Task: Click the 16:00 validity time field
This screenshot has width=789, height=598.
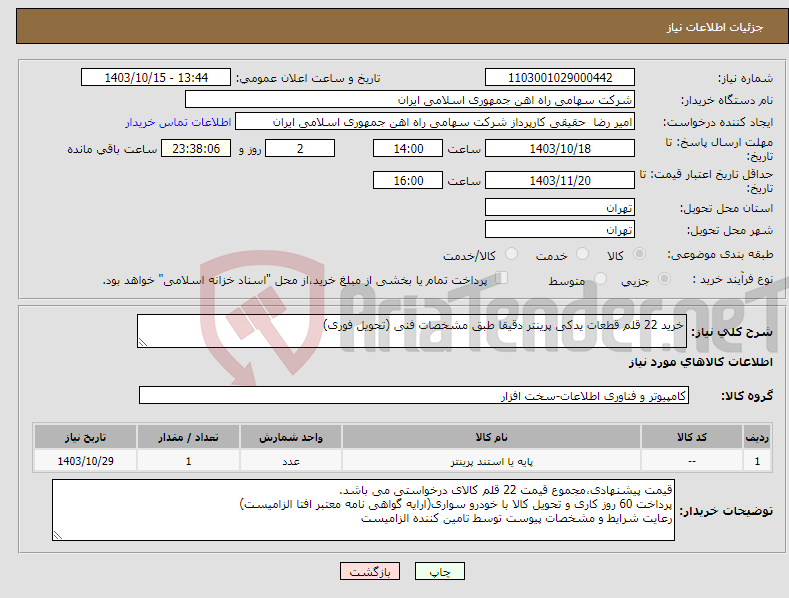Action: (x=408, y=180)
